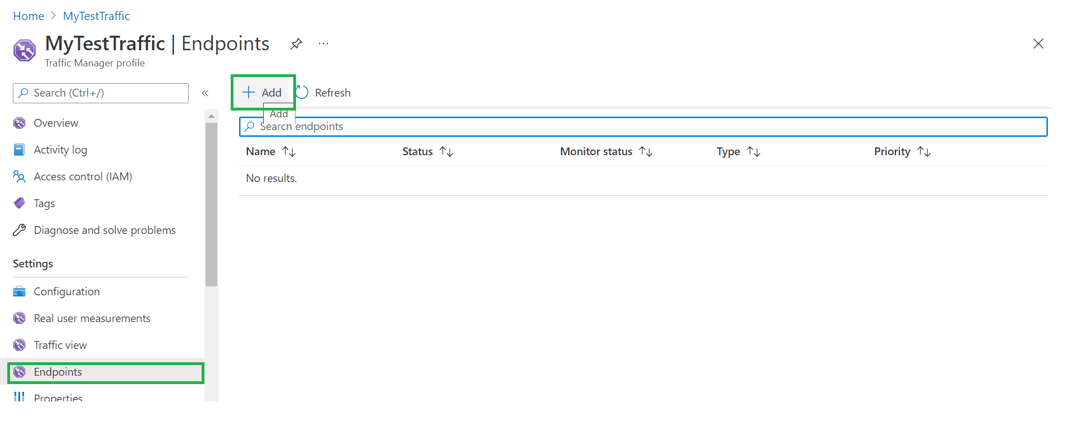
Task: Focus the Search endpoints field
Action: [x=643, y=127]
